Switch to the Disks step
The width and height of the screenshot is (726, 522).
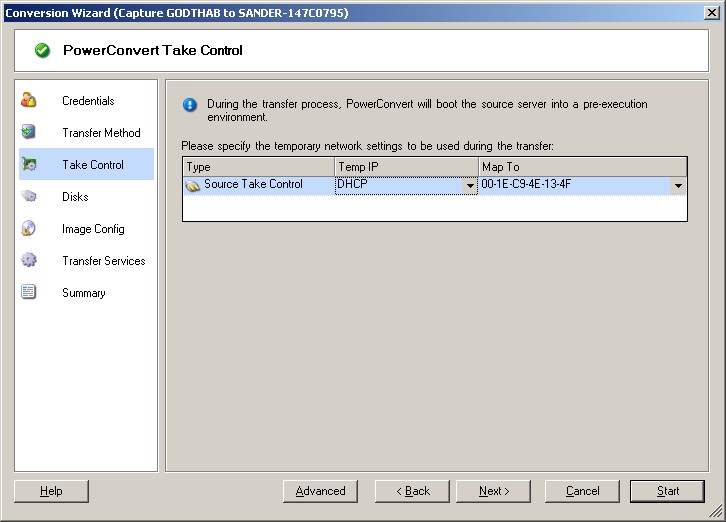75,197
